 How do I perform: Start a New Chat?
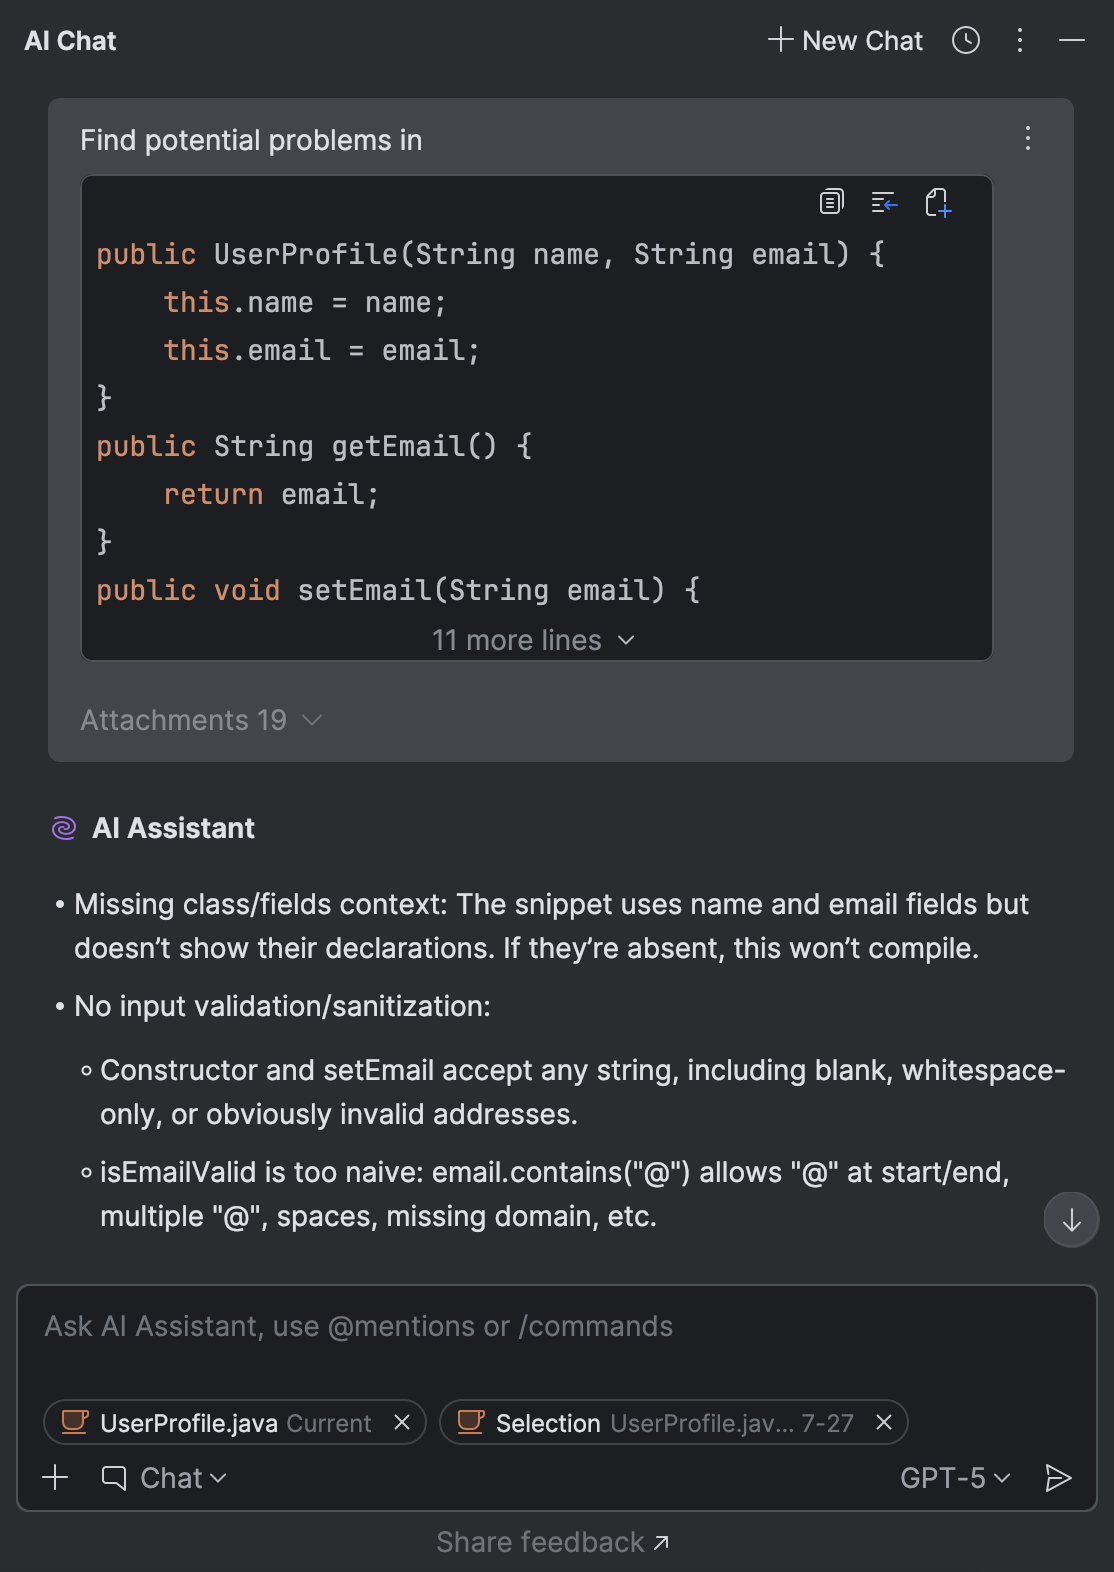point(846,41)
